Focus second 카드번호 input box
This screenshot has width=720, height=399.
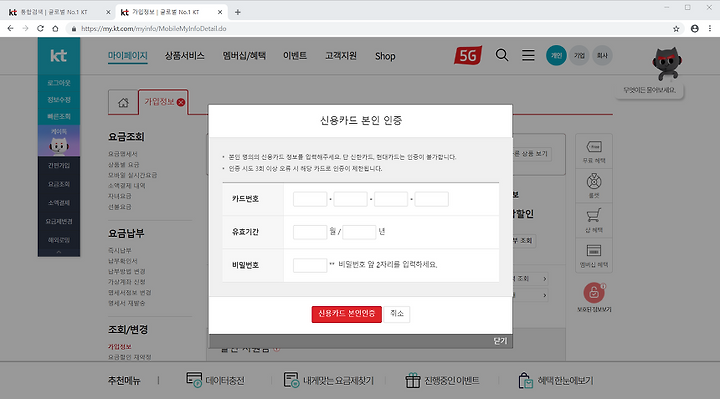[x=350, y=199]
